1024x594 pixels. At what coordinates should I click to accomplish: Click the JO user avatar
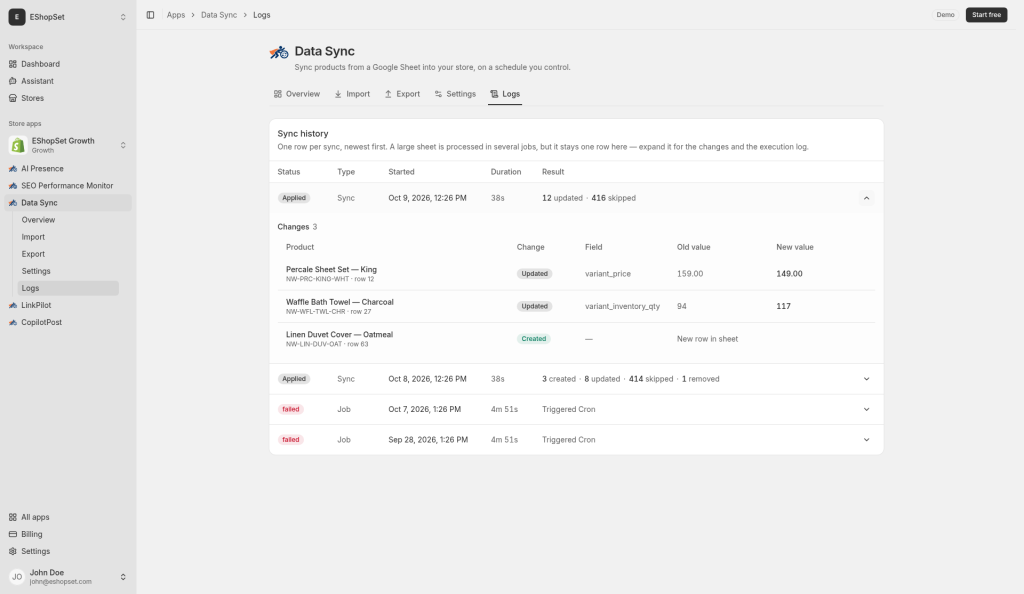[x=17, y=576]
